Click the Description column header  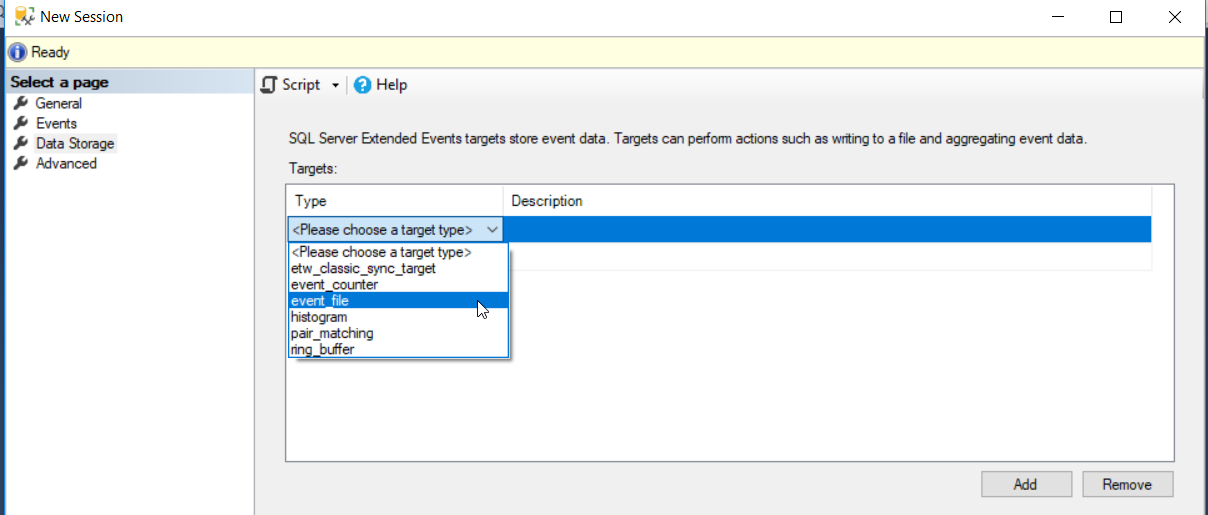tap(547, 201)
